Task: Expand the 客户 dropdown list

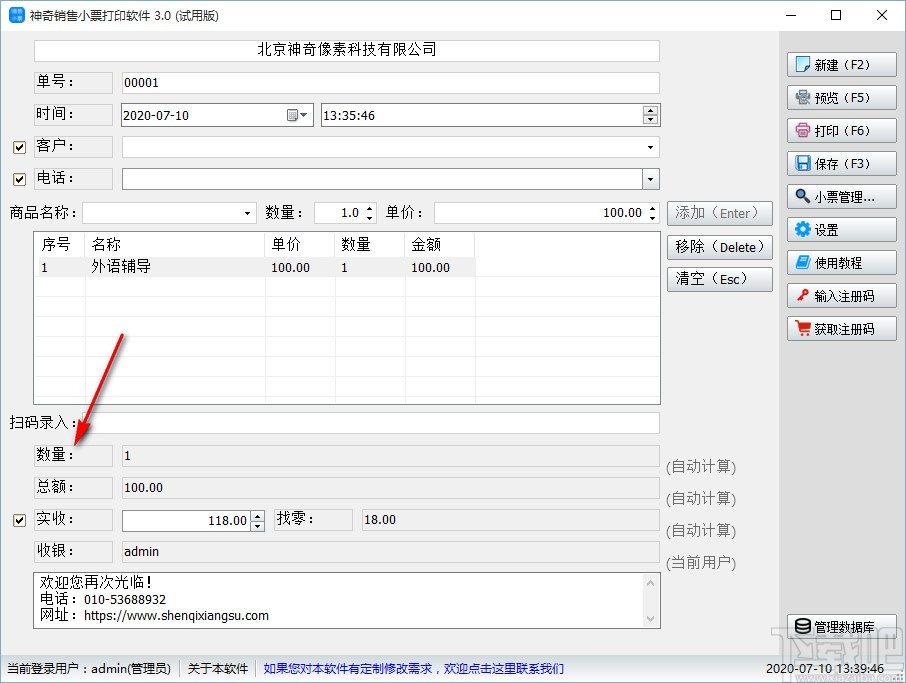Action: tap(651, 147)
